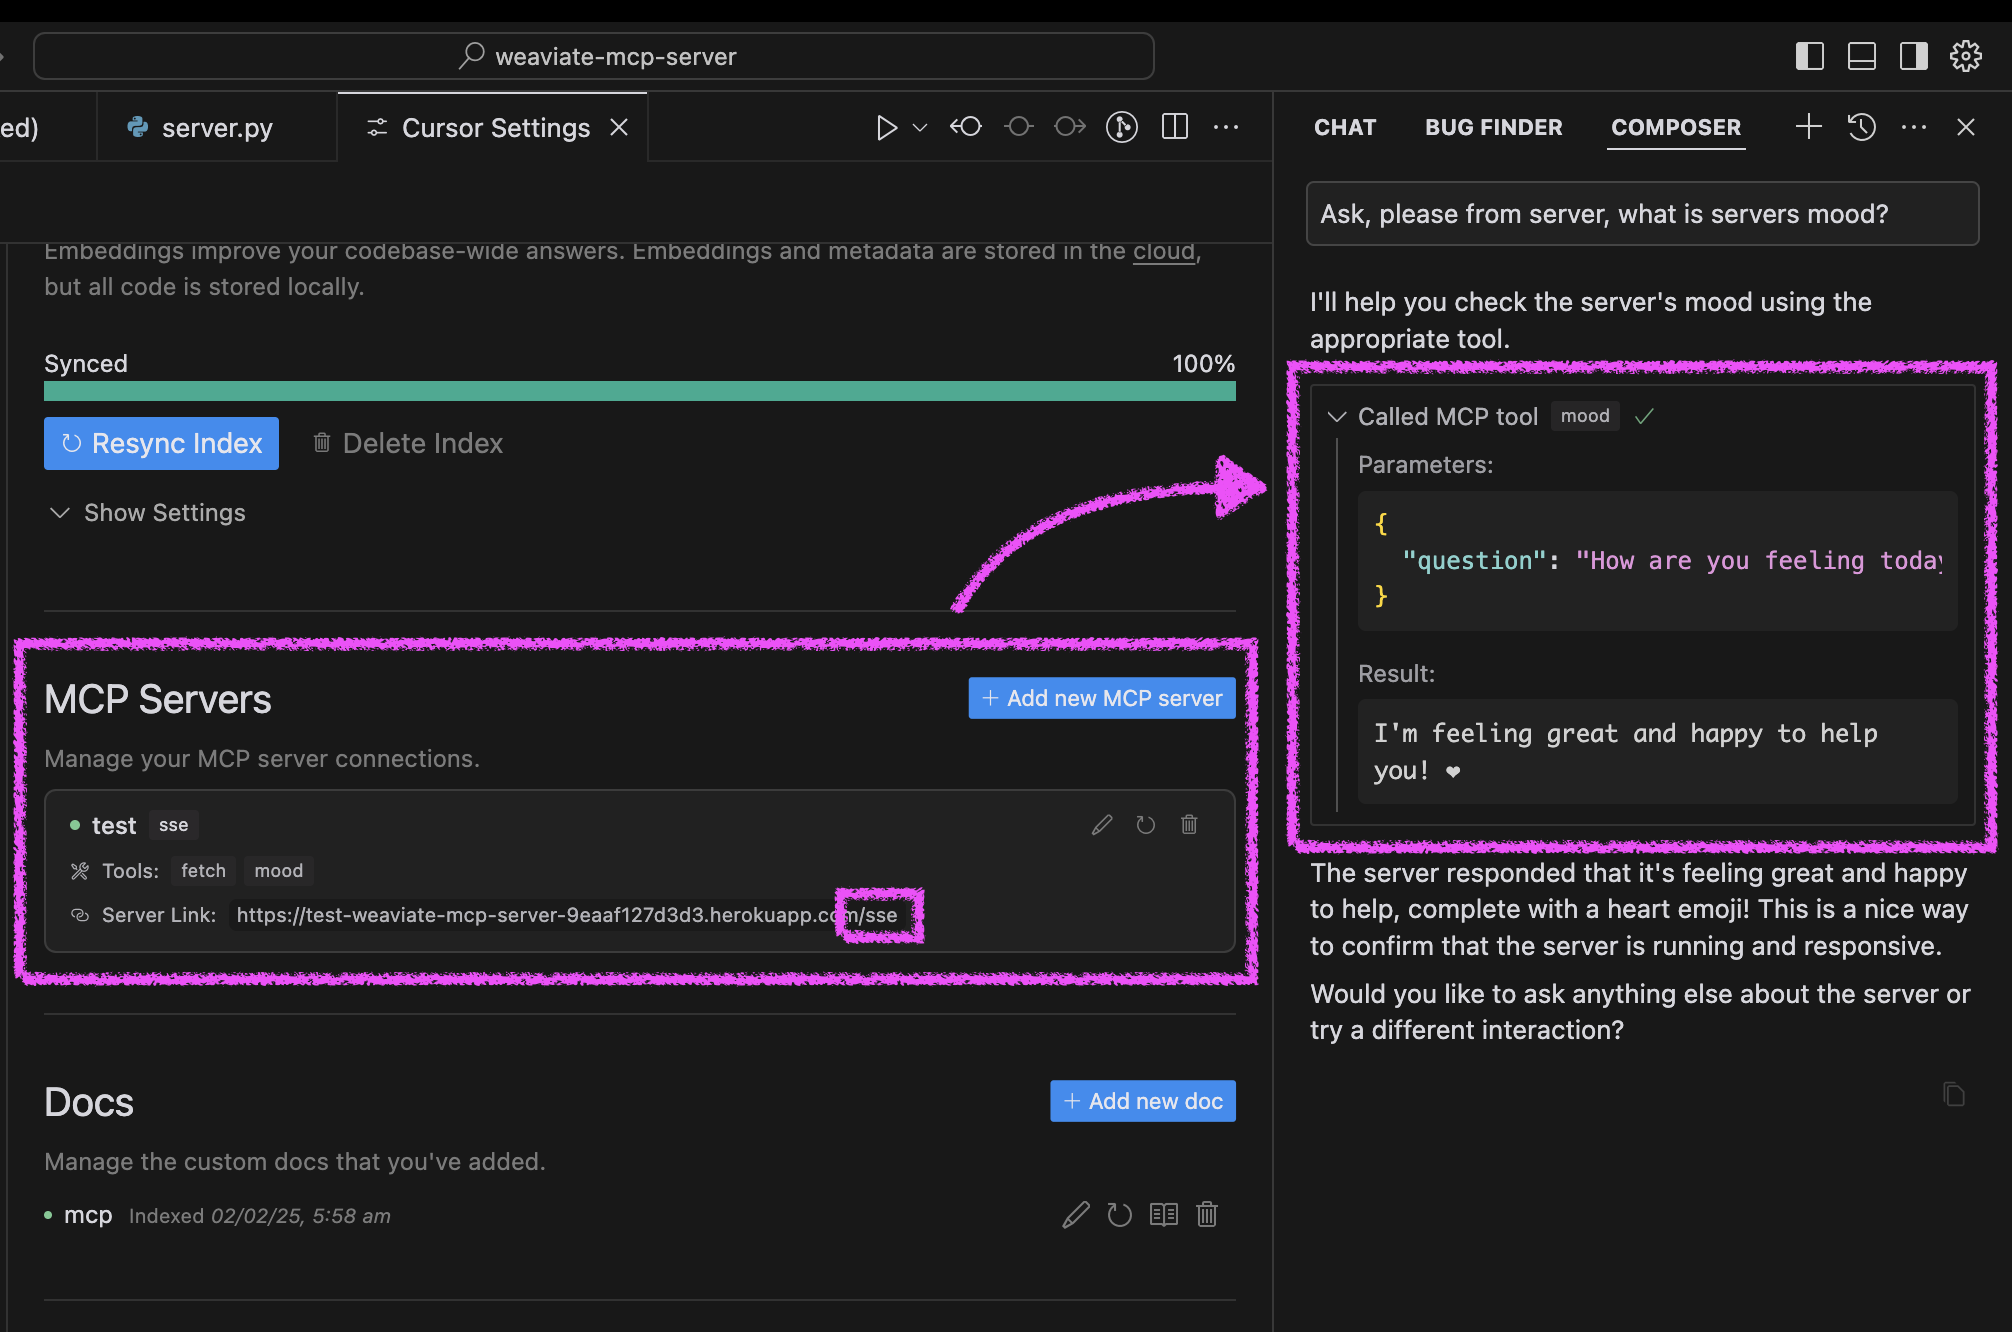Expand the Show Settings section
Viewport: 2012px width, 1332px height.
144,513
